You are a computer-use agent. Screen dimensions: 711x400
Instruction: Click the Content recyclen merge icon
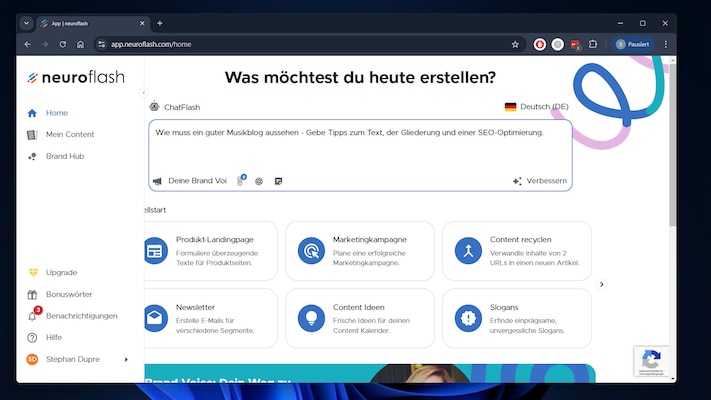pyautogui.click(x=468, y=251)
